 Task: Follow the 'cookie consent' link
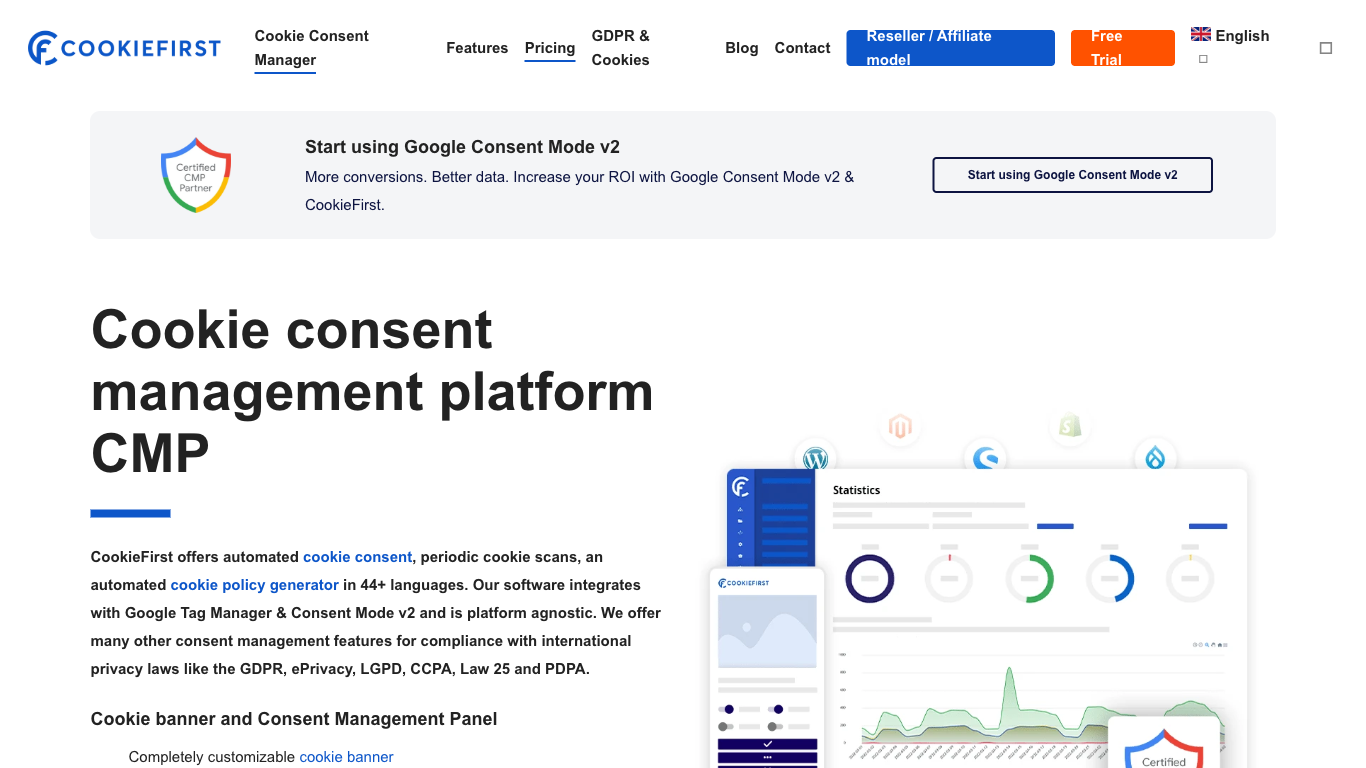coord(357,557)
